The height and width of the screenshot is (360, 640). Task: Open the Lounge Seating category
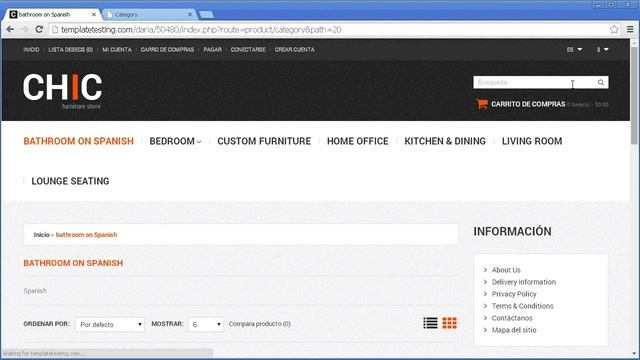[70, 181]
